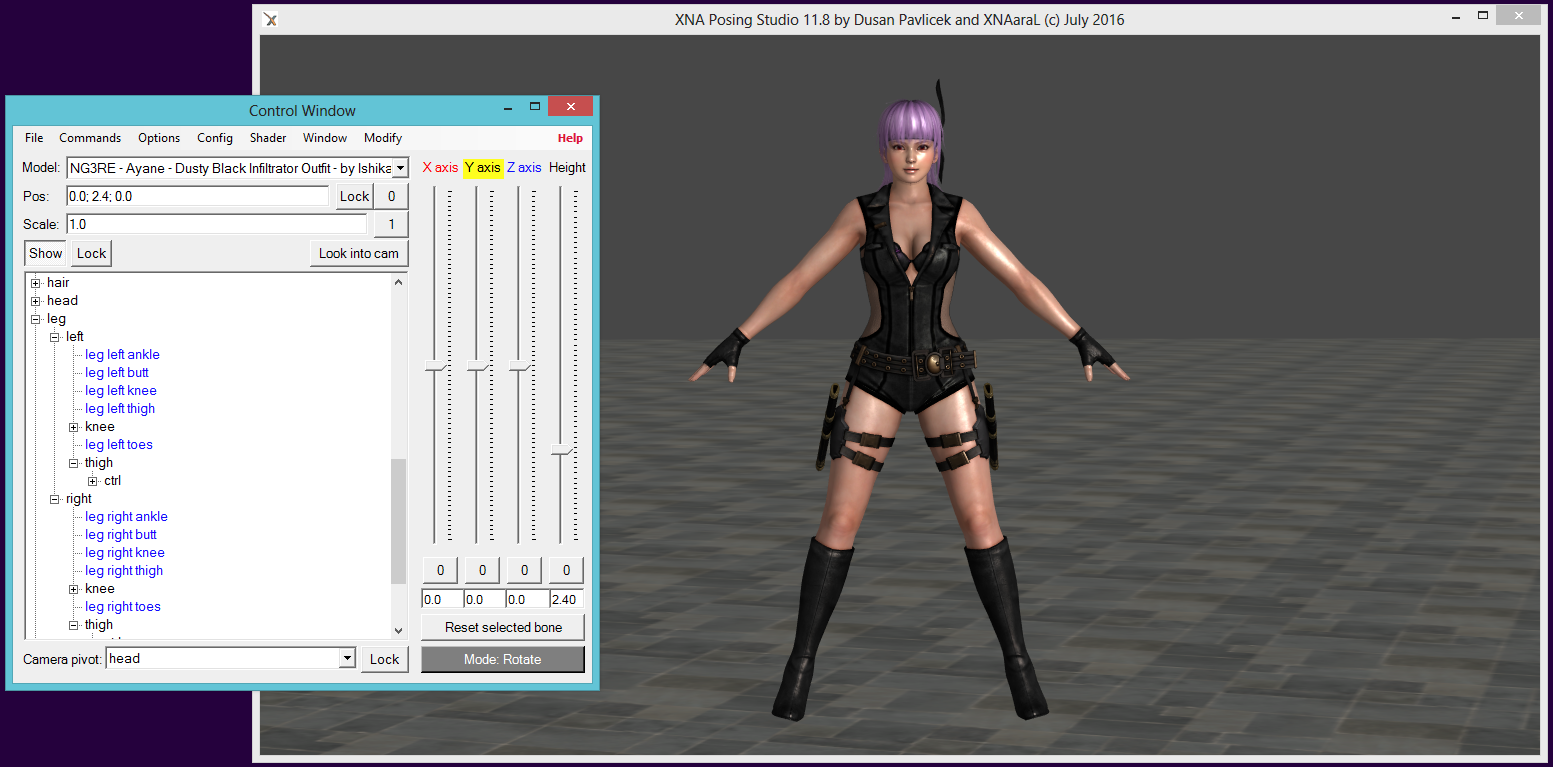Open the Model selection dropdown
This screenshot has height=767, width=1553.
coord(400,168)
